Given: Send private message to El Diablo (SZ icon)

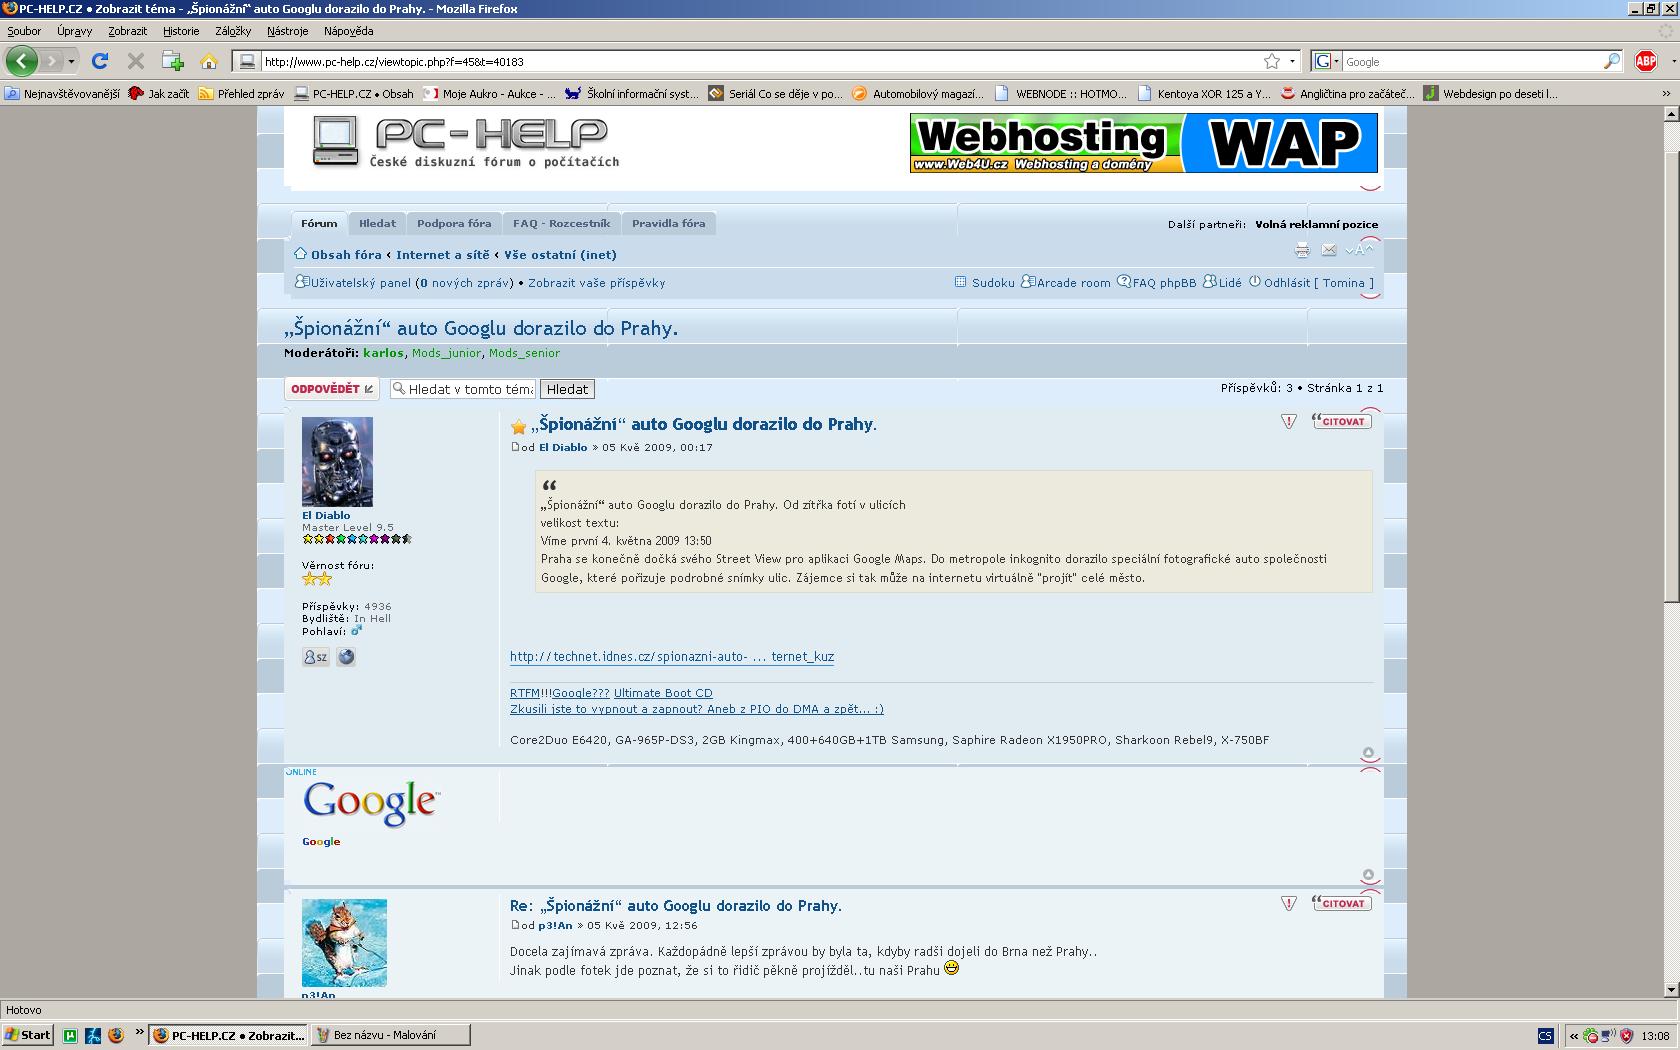Looking at the screenshot, I should (315, 657).
